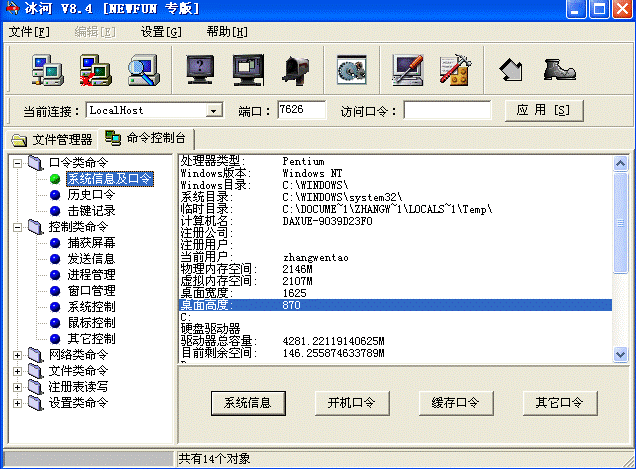636x469 pixels.
Task: Select the 当前用户 zhangwentao row
Action: [x=395, y=257]
